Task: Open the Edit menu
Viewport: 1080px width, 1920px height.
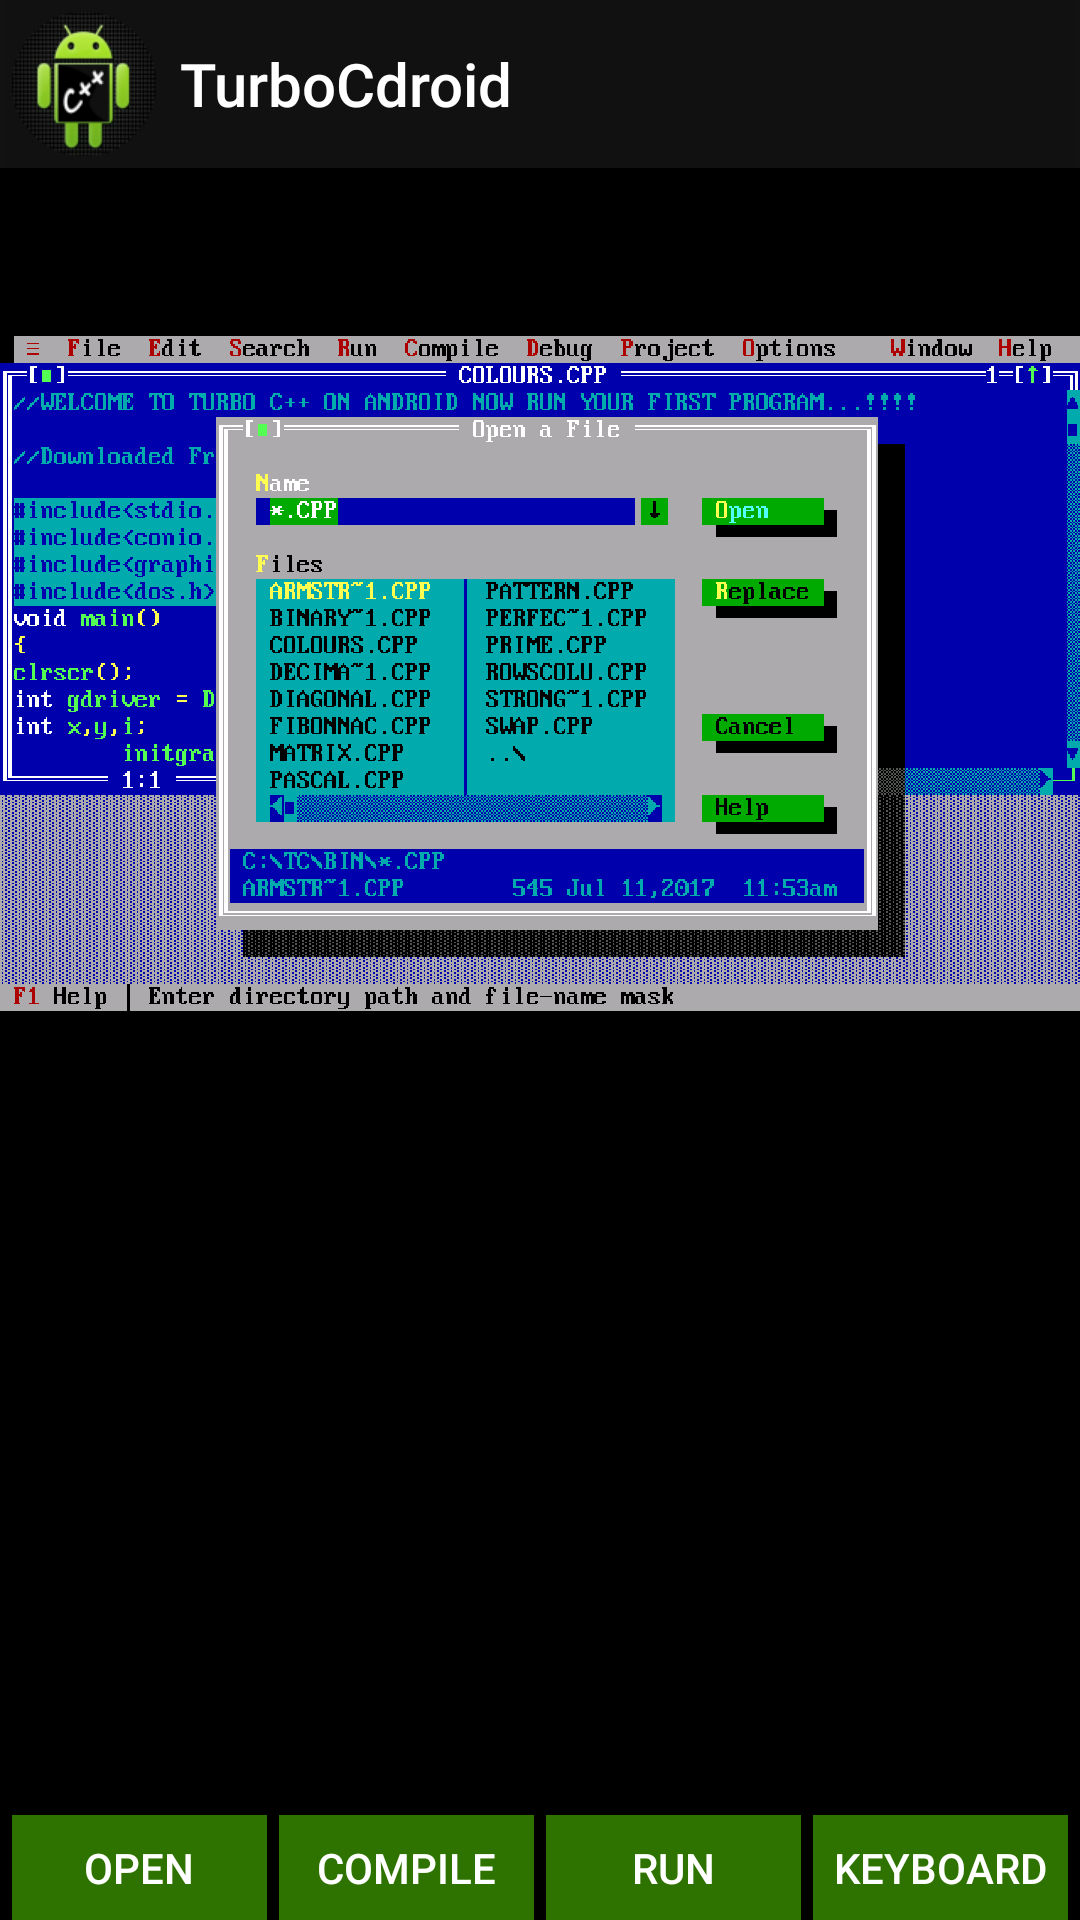Action: pyautogui.click(x=175, y=349)
